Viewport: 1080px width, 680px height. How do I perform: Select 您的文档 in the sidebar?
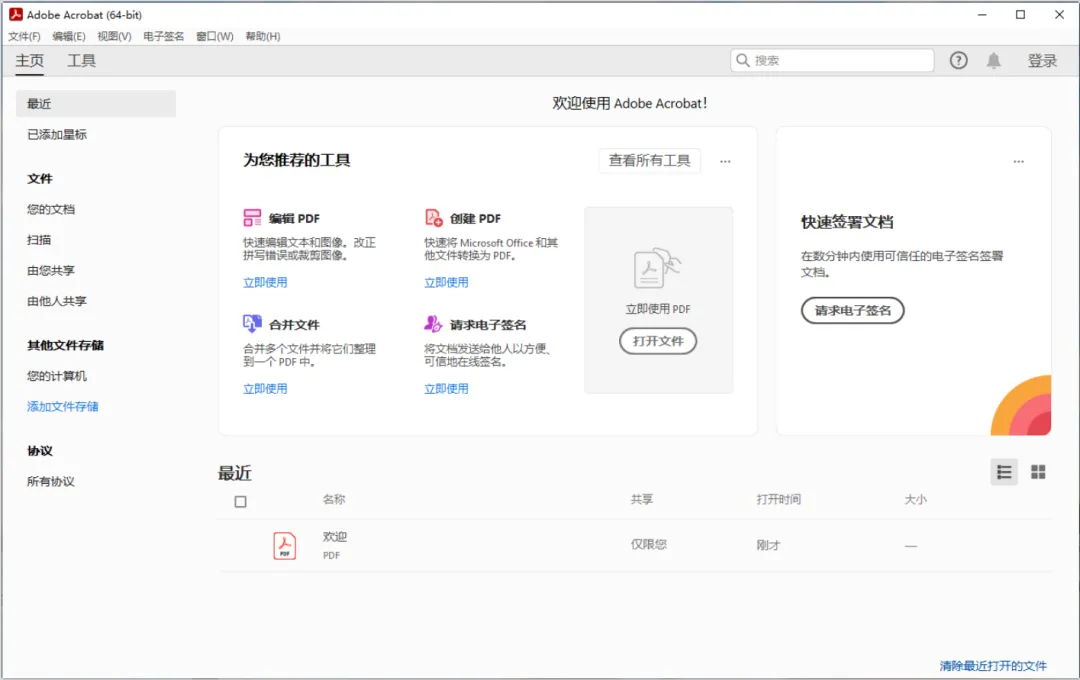pyautogui.click(x=51, y=209)
